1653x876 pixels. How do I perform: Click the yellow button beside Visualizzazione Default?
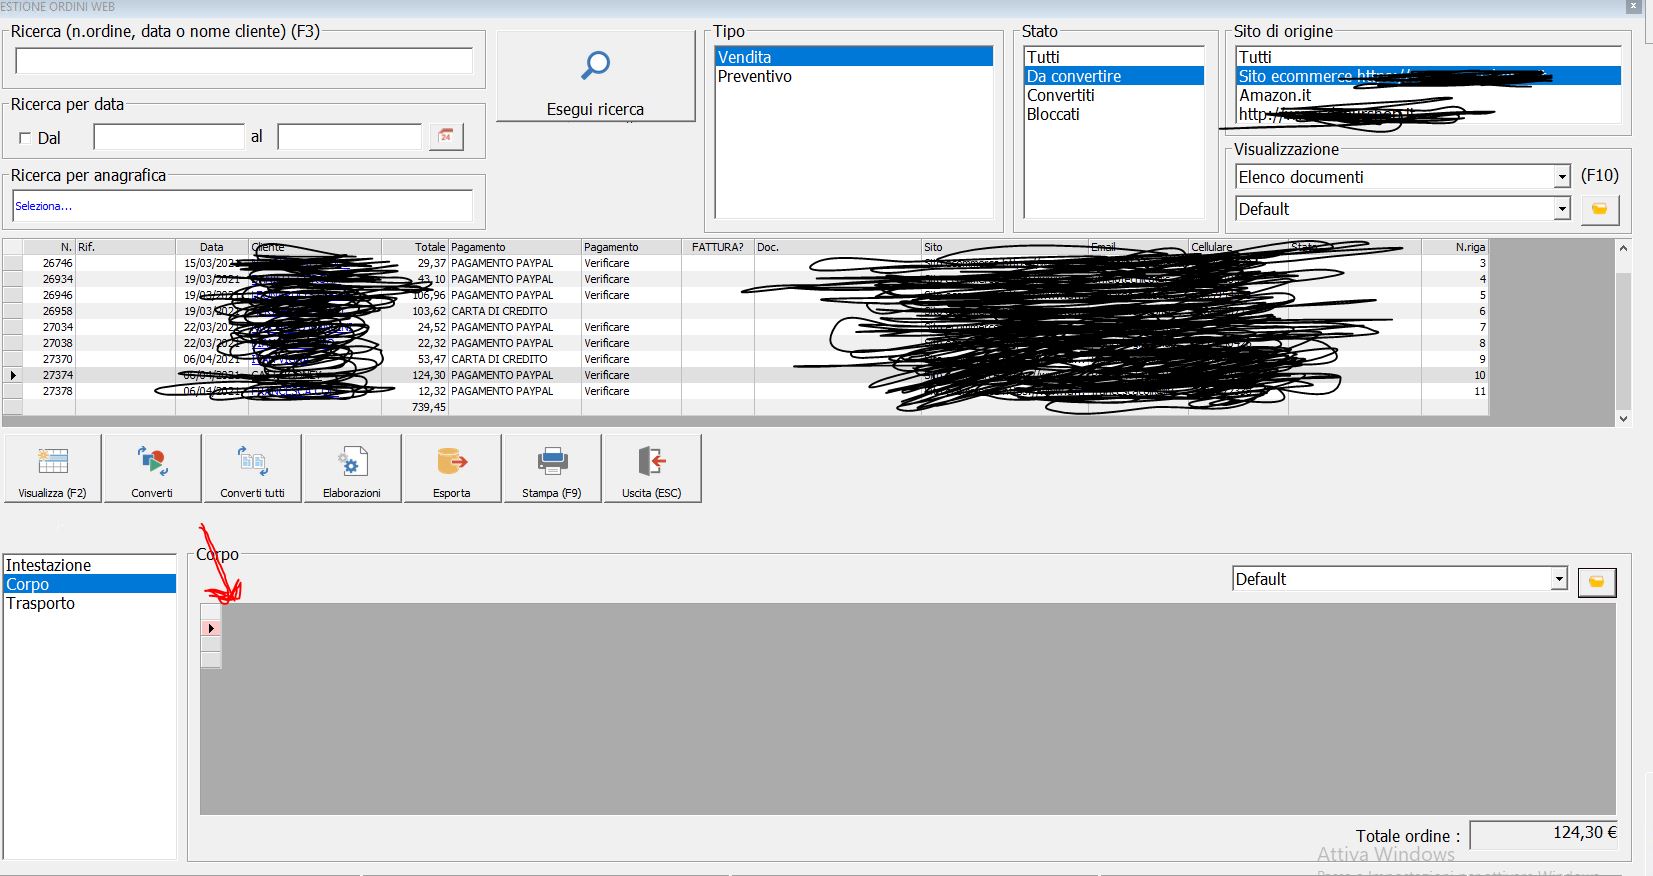(1599, 209)
